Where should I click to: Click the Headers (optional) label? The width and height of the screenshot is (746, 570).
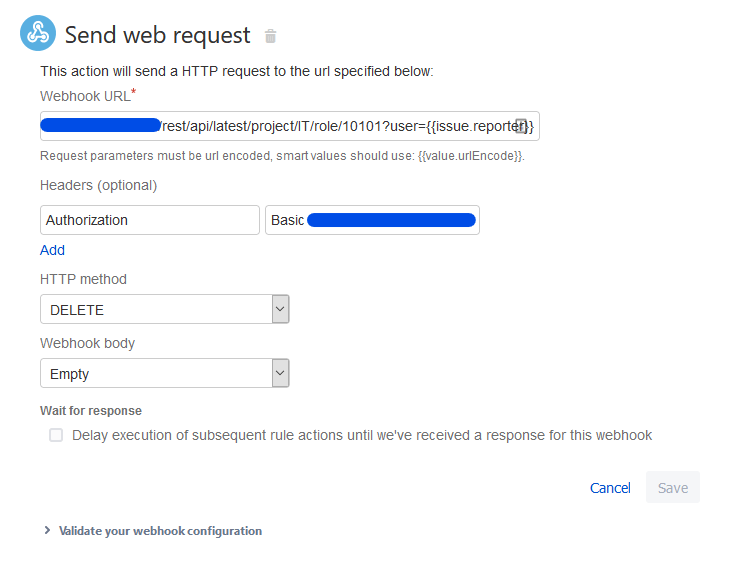click(x=98, y=185)
